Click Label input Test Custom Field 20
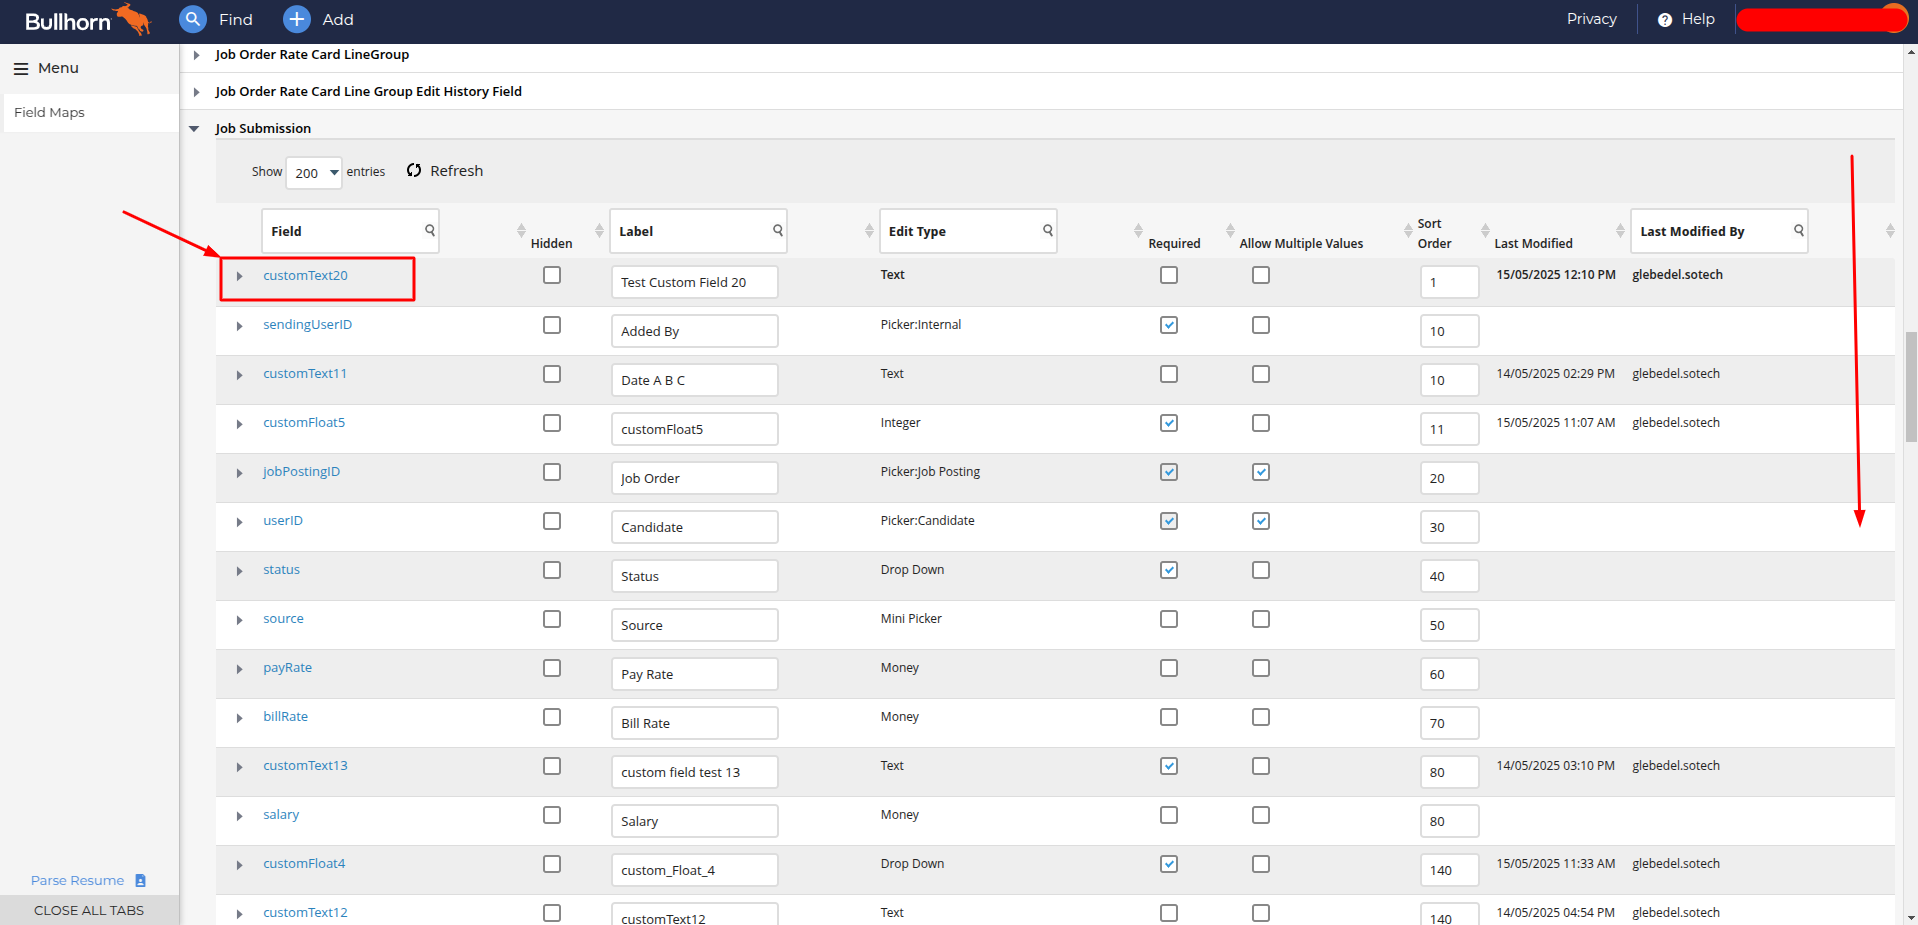1918x925 pixels. click(694, 282)
